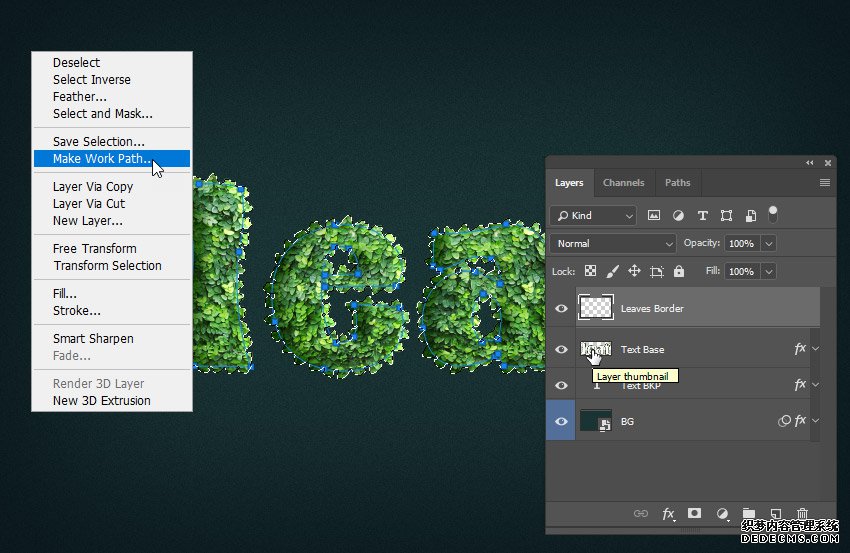The image size is (850, 553).
Task: Filter layers by smart object icon
Action: click(x=751, y=216)
